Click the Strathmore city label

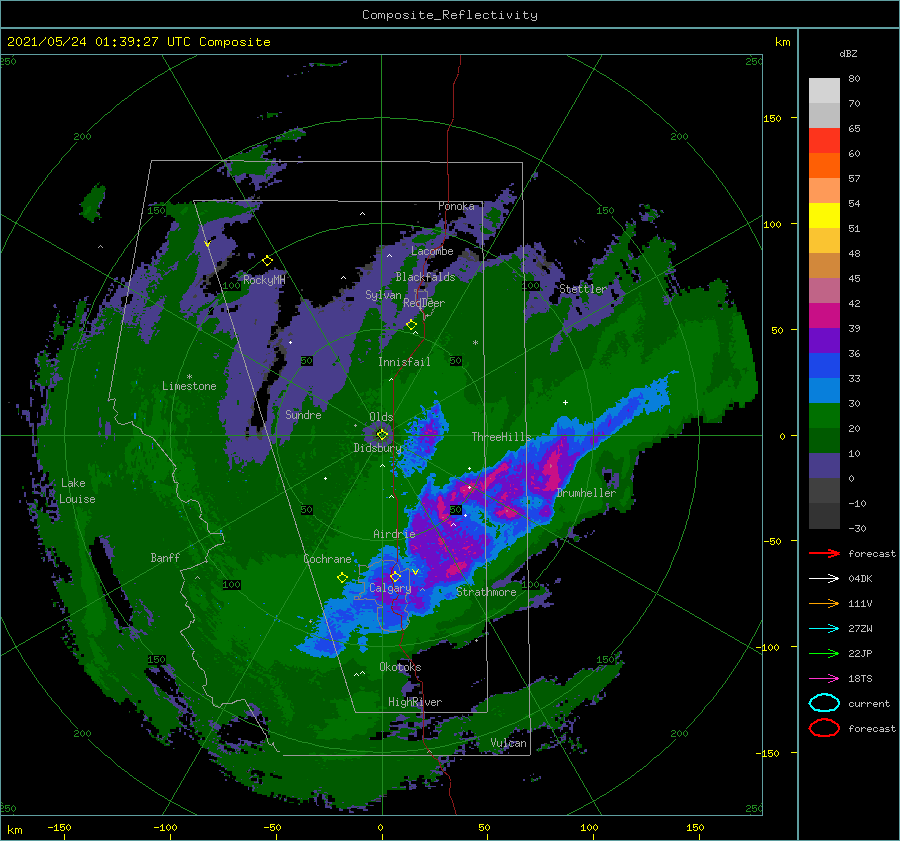pyautogui.click(x=486, y=592)
